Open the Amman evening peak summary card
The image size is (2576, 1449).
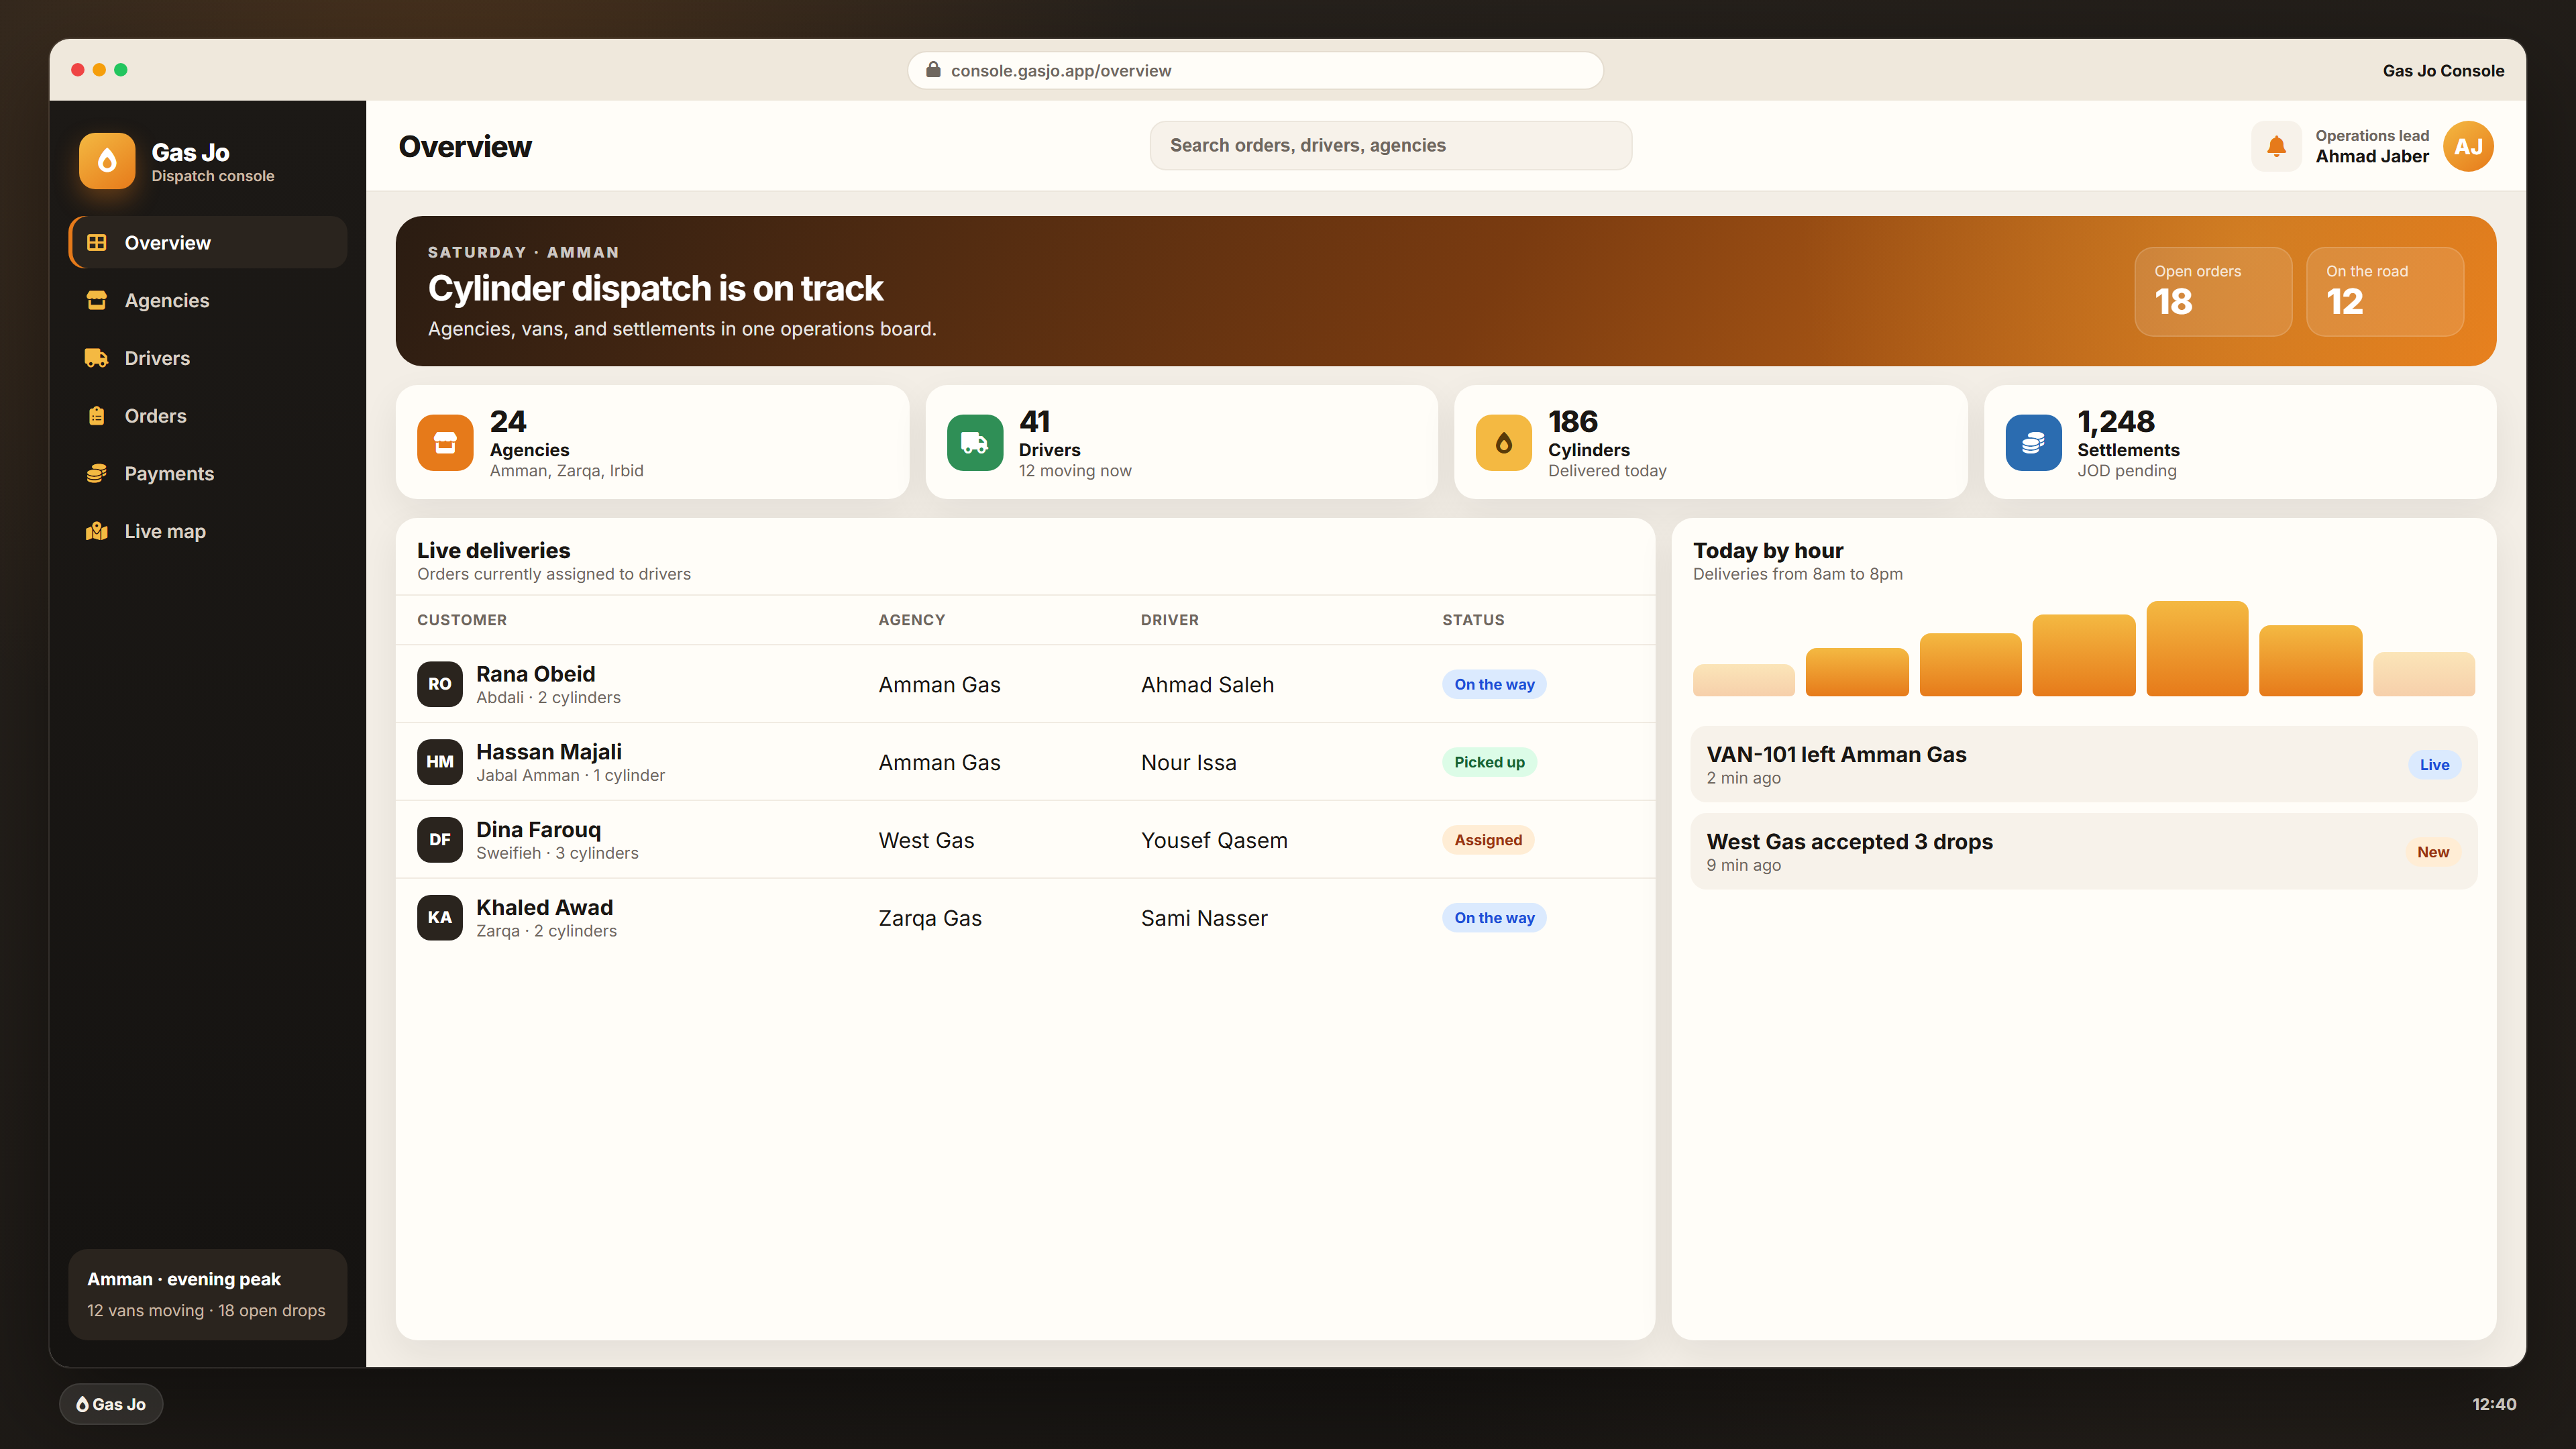(x=208, y=1294)
